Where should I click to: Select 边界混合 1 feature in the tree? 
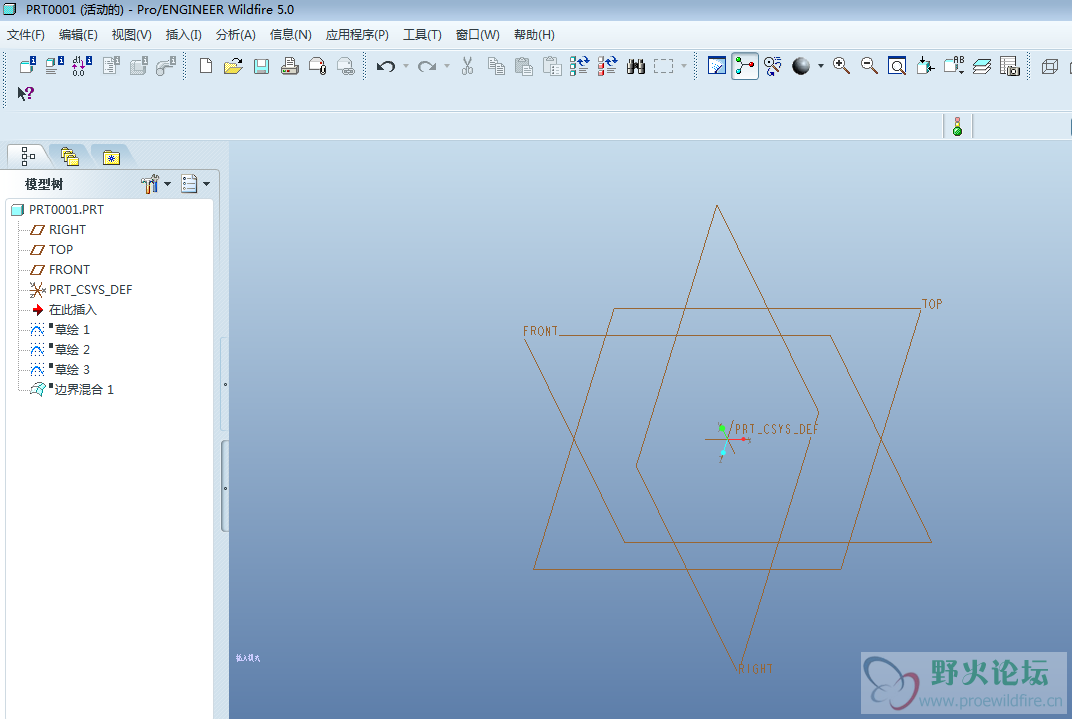point(72,390)
